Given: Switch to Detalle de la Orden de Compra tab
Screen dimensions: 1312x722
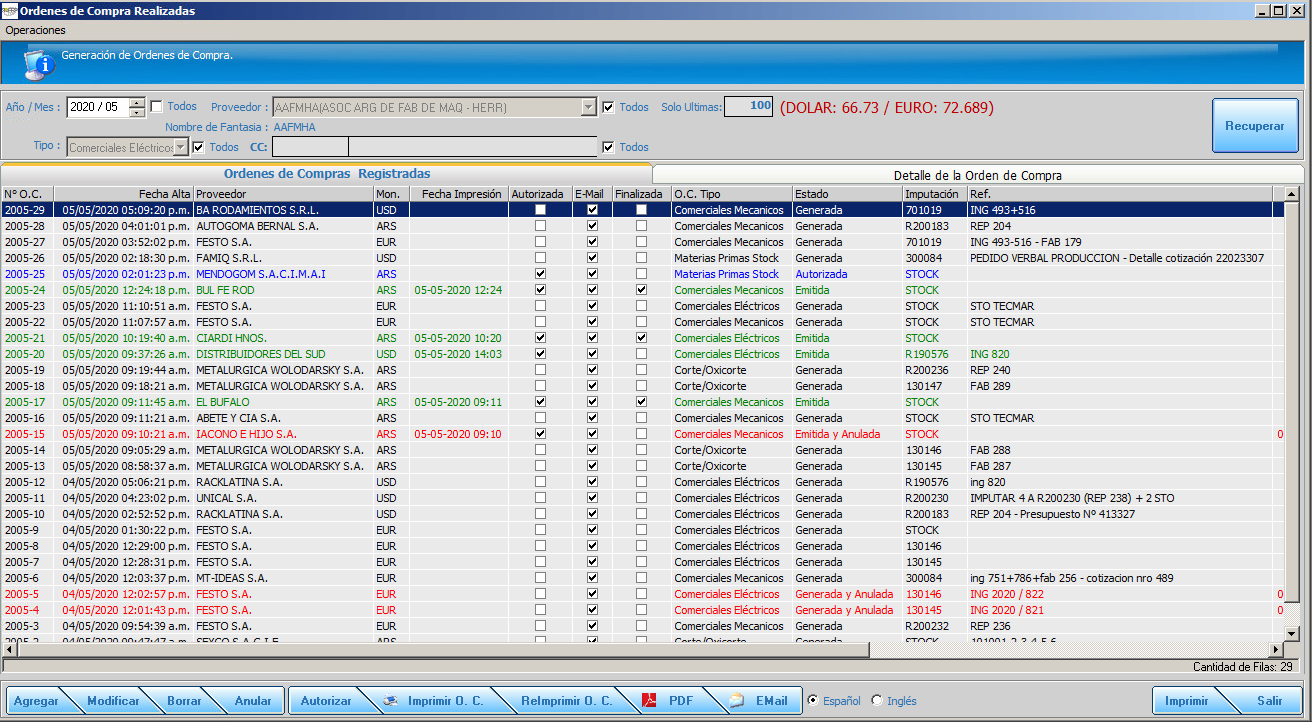Looking at the screenshot, I should click(977, 175).
